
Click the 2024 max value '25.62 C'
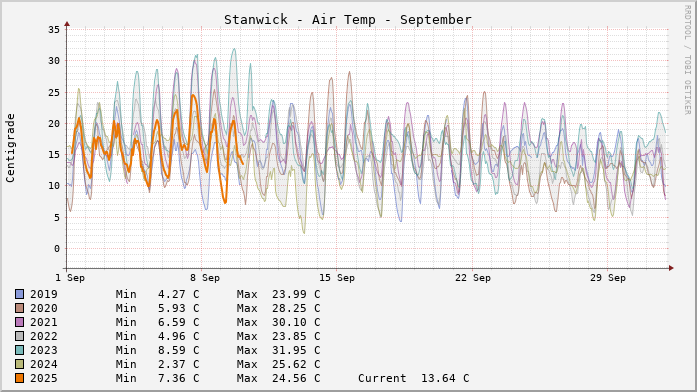[x=296, y=364]
